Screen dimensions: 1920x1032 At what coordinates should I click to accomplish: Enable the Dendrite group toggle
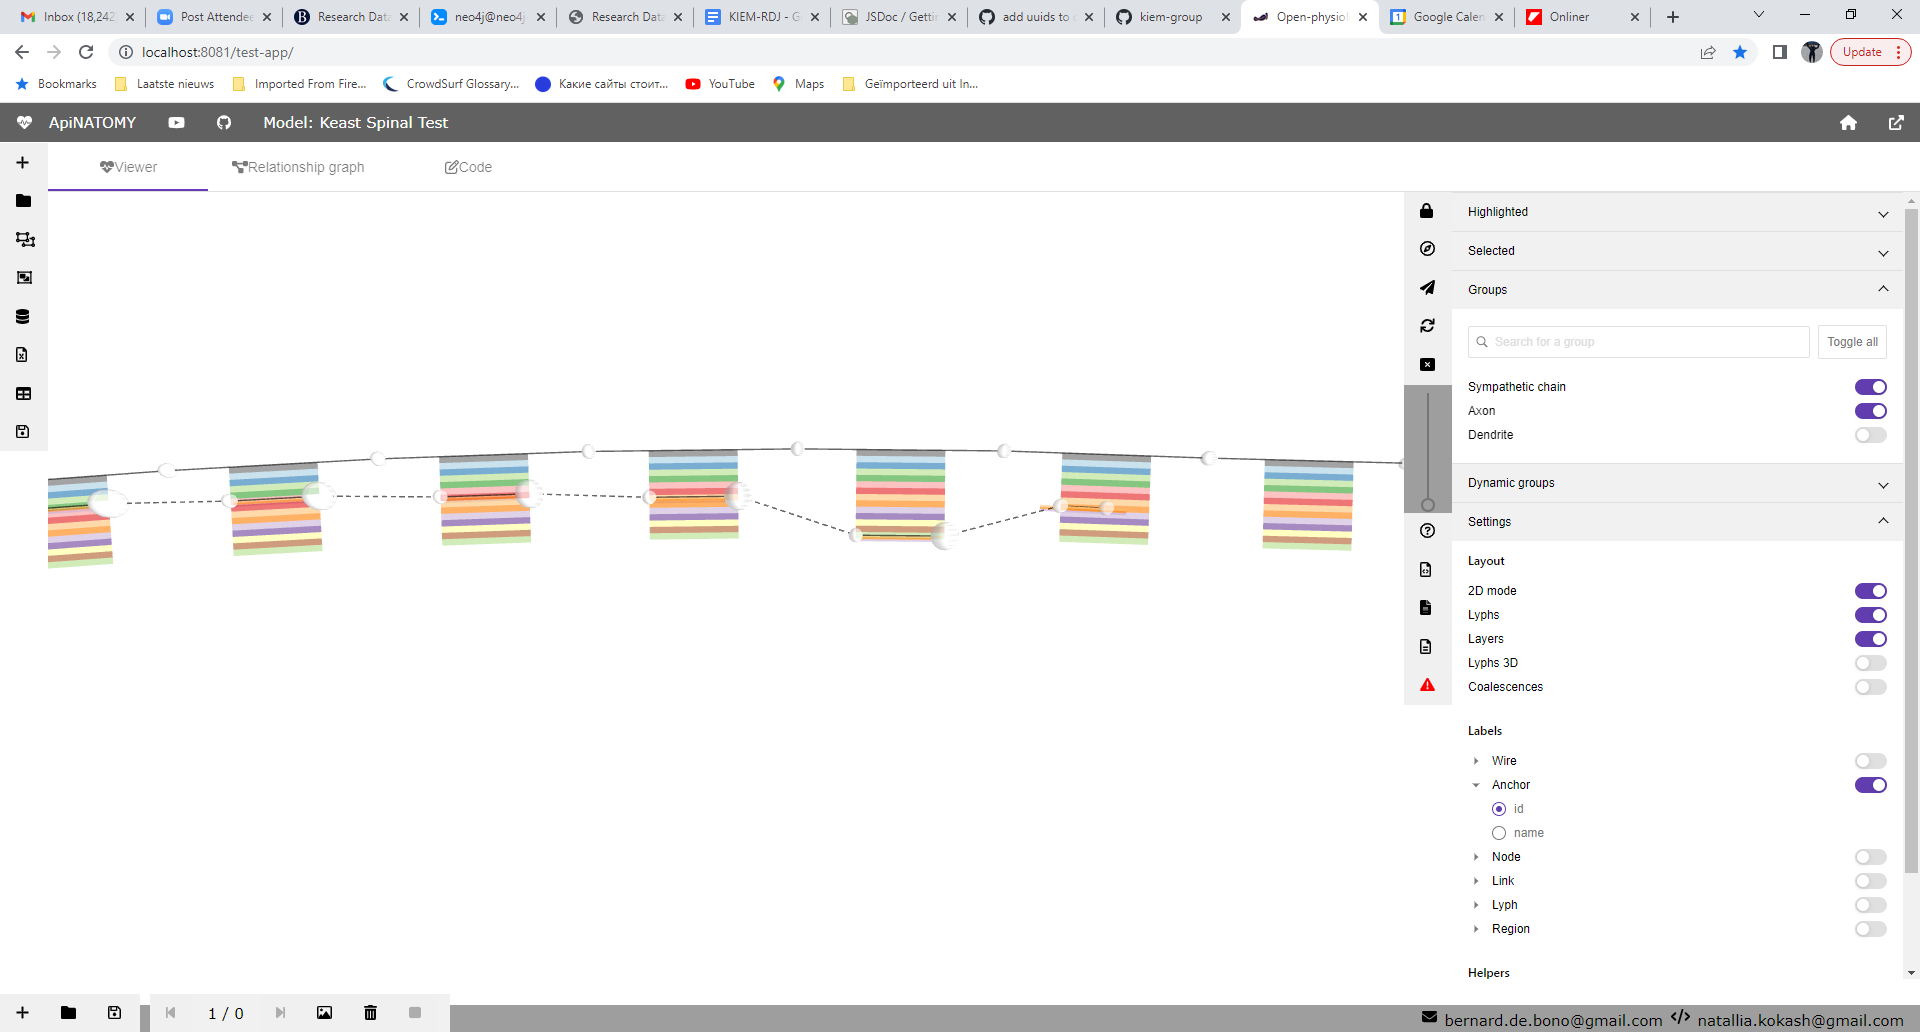(x=1871, y=435)
